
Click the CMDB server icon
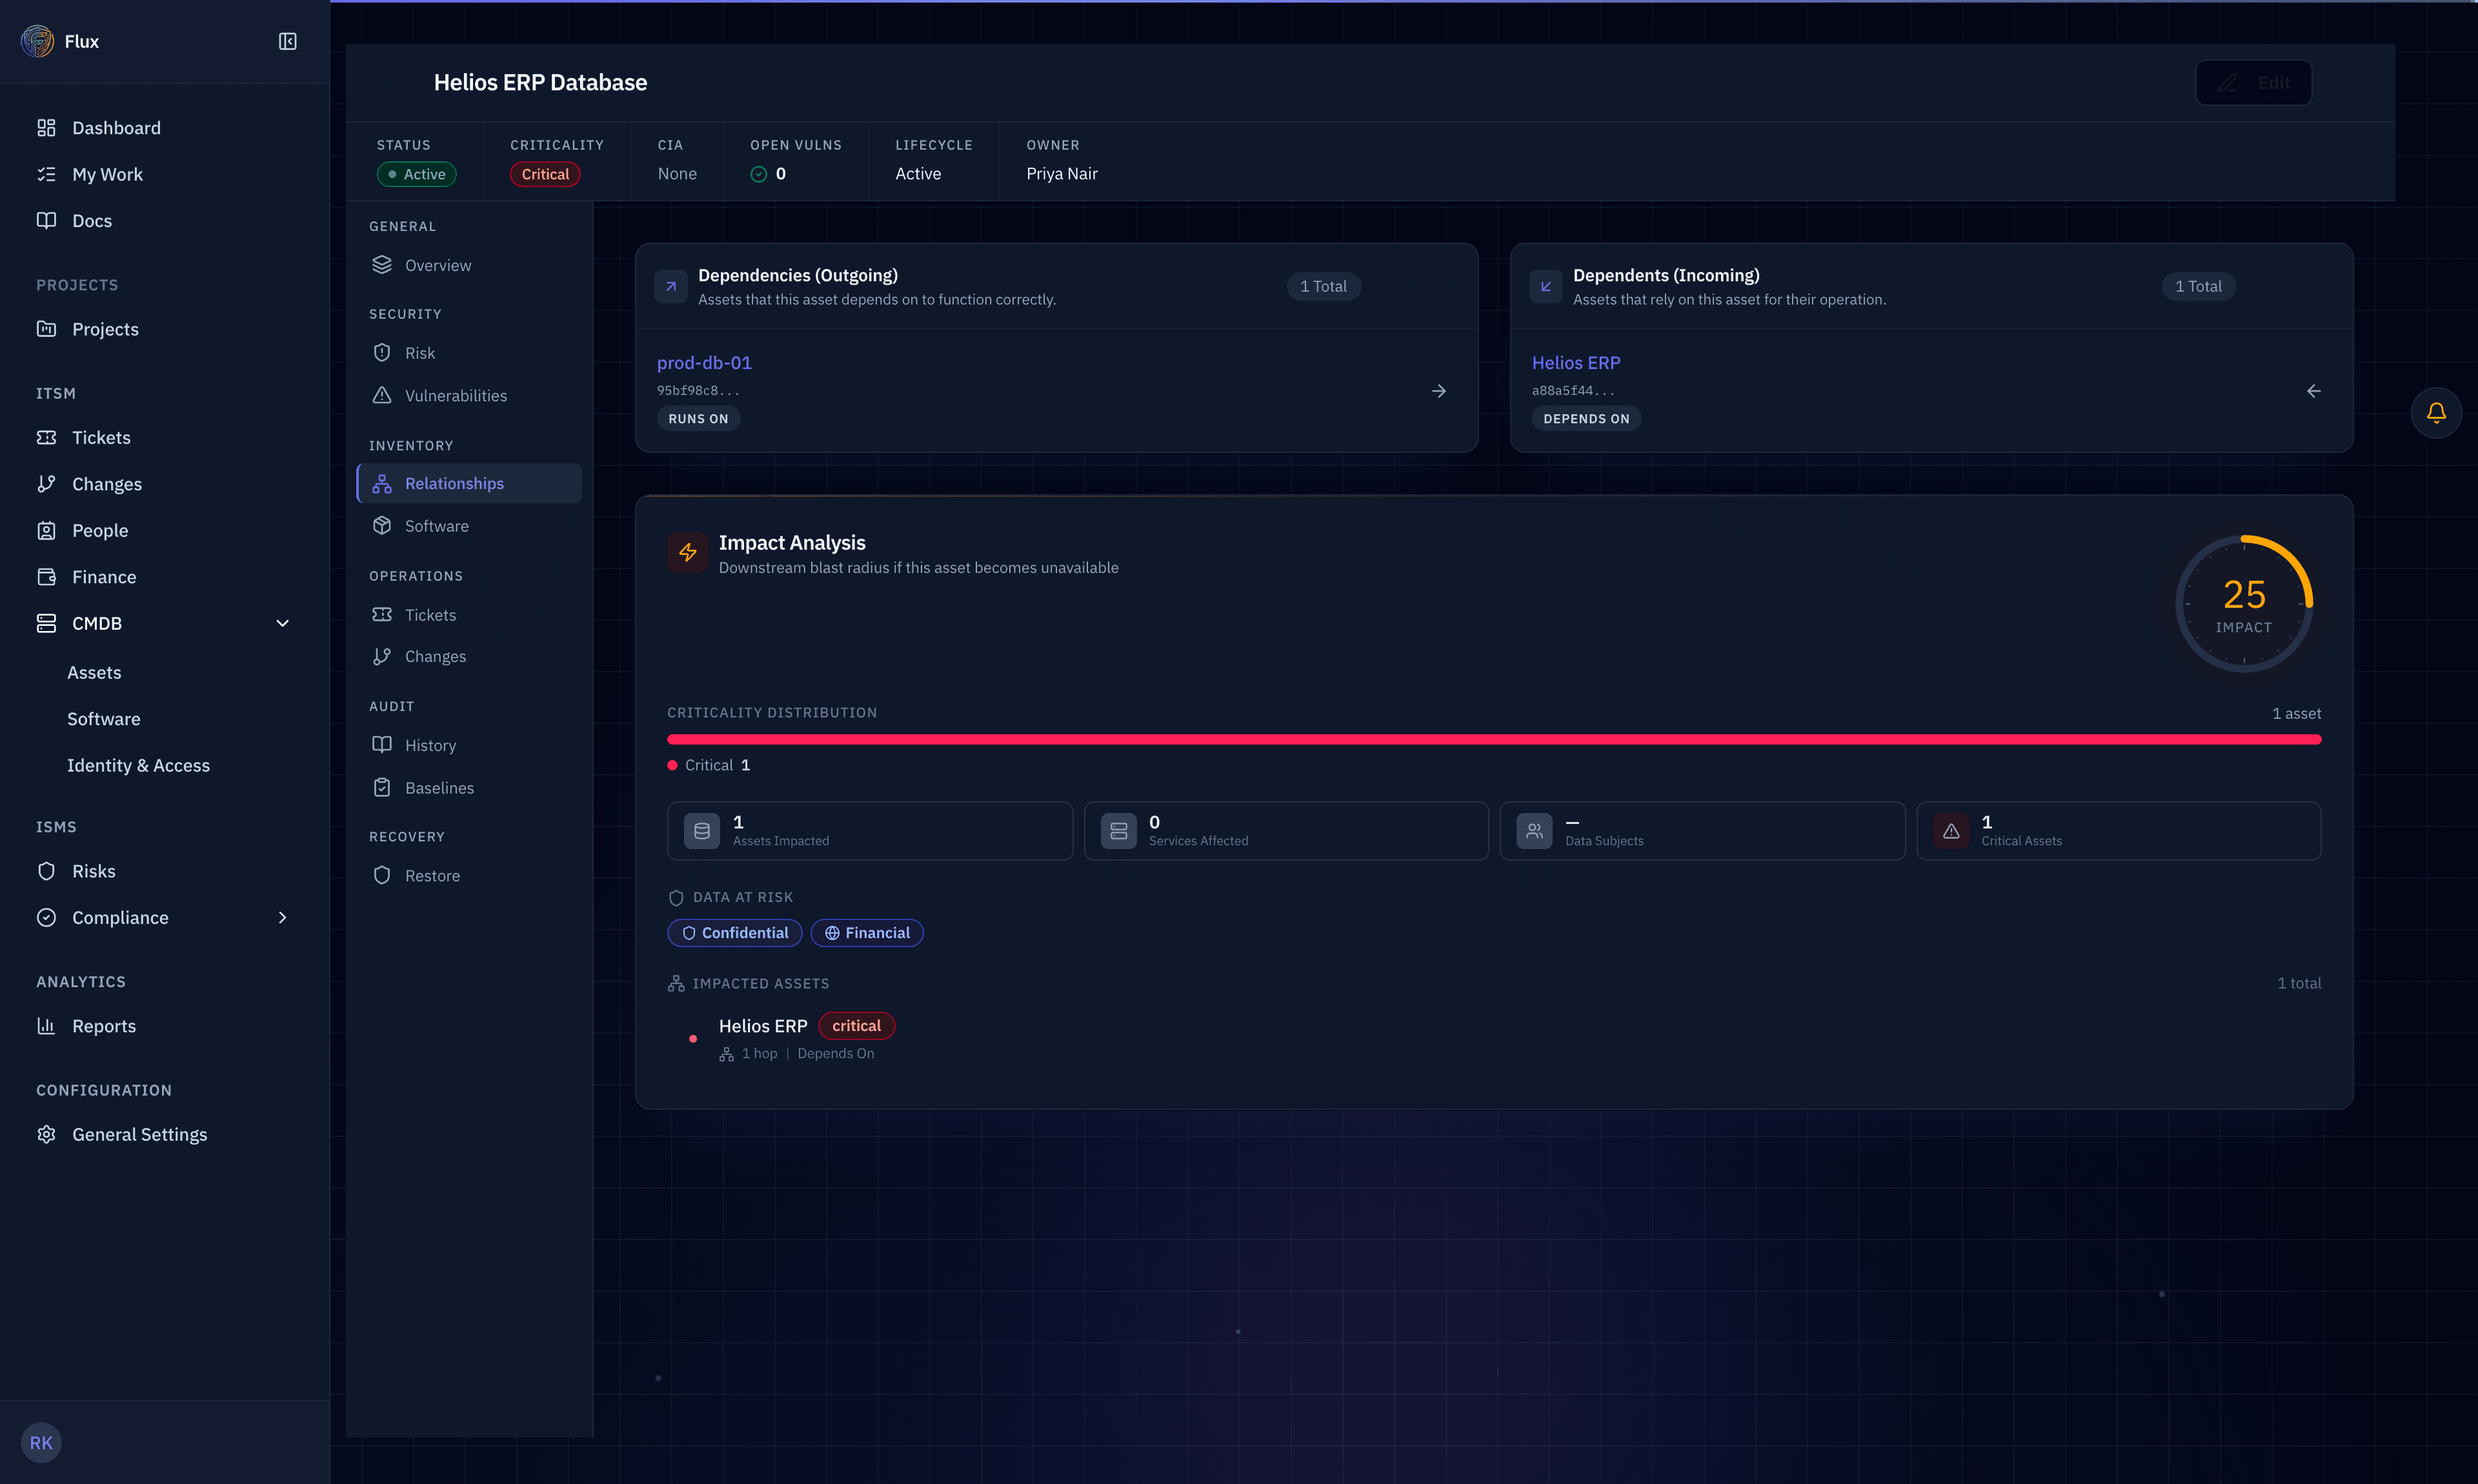46,623
